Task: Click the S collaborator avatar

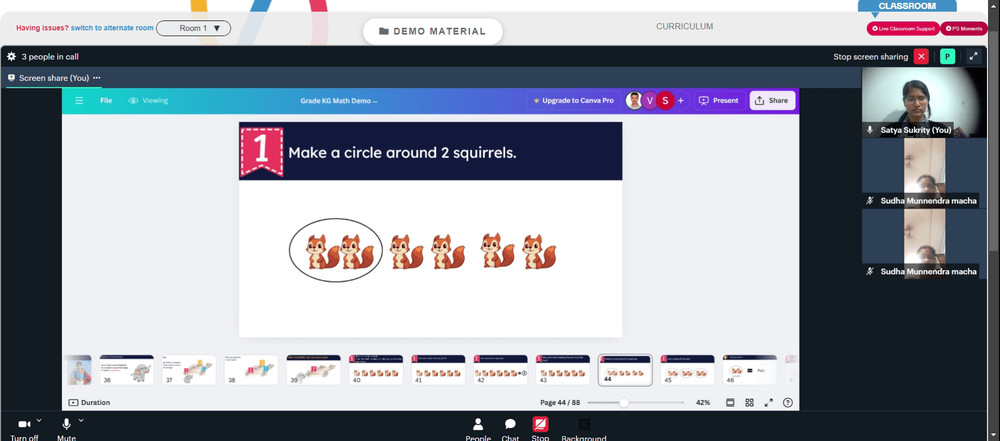Action: coord(665,101)
